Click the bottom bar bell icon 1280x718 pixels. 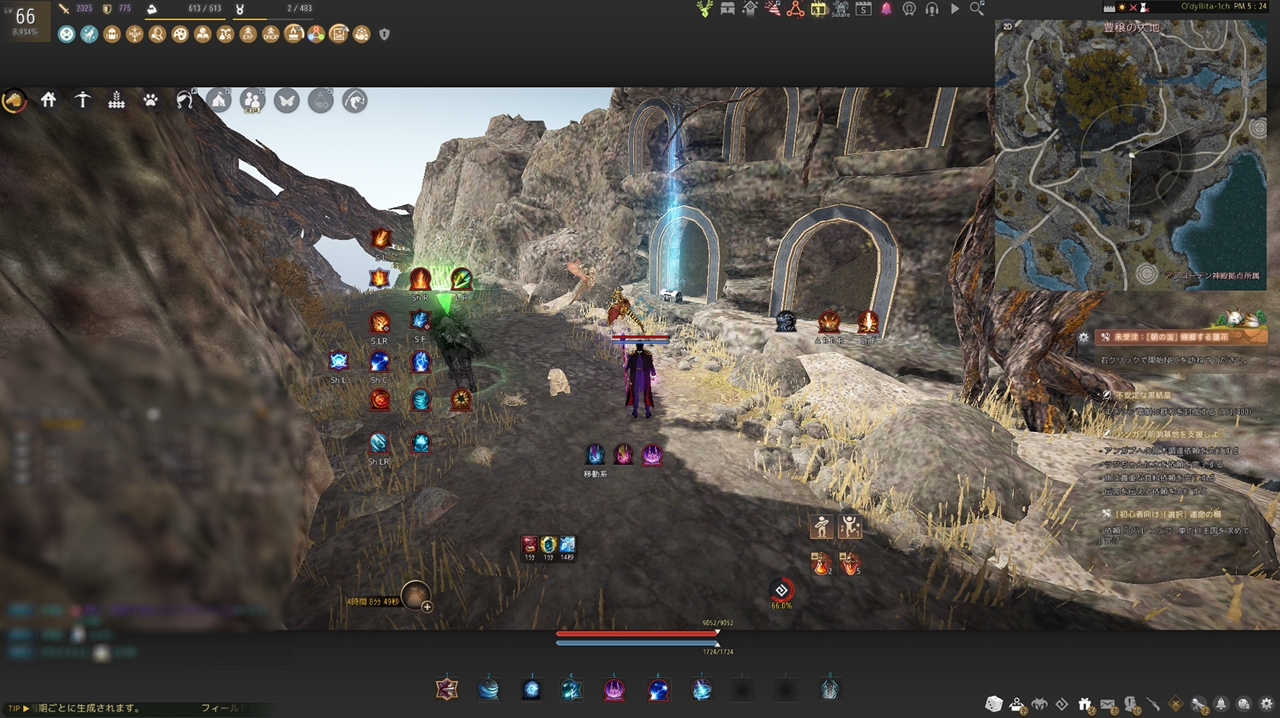(x=1221, y=704)
